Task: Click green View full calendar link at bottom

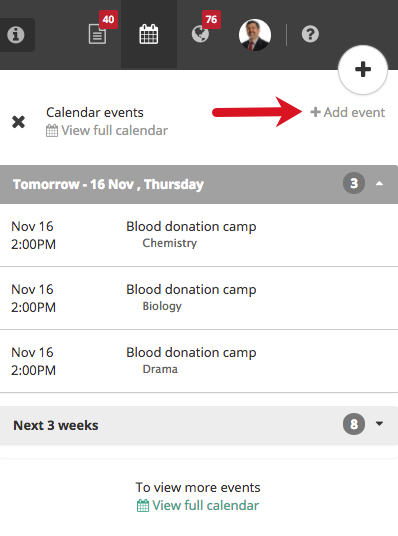Action: [205, 505]
